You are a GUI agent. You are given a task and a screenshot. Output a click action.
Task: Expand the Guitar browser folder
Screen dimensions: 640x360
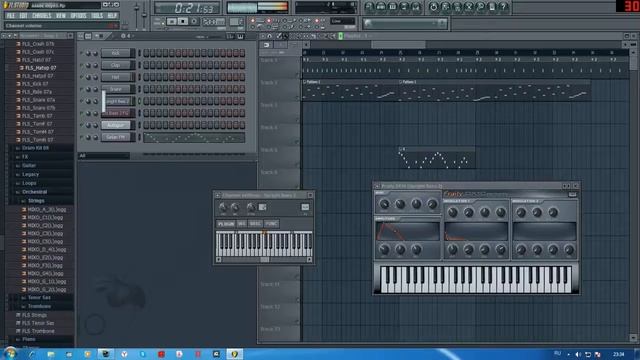click(x=29, y=165)
